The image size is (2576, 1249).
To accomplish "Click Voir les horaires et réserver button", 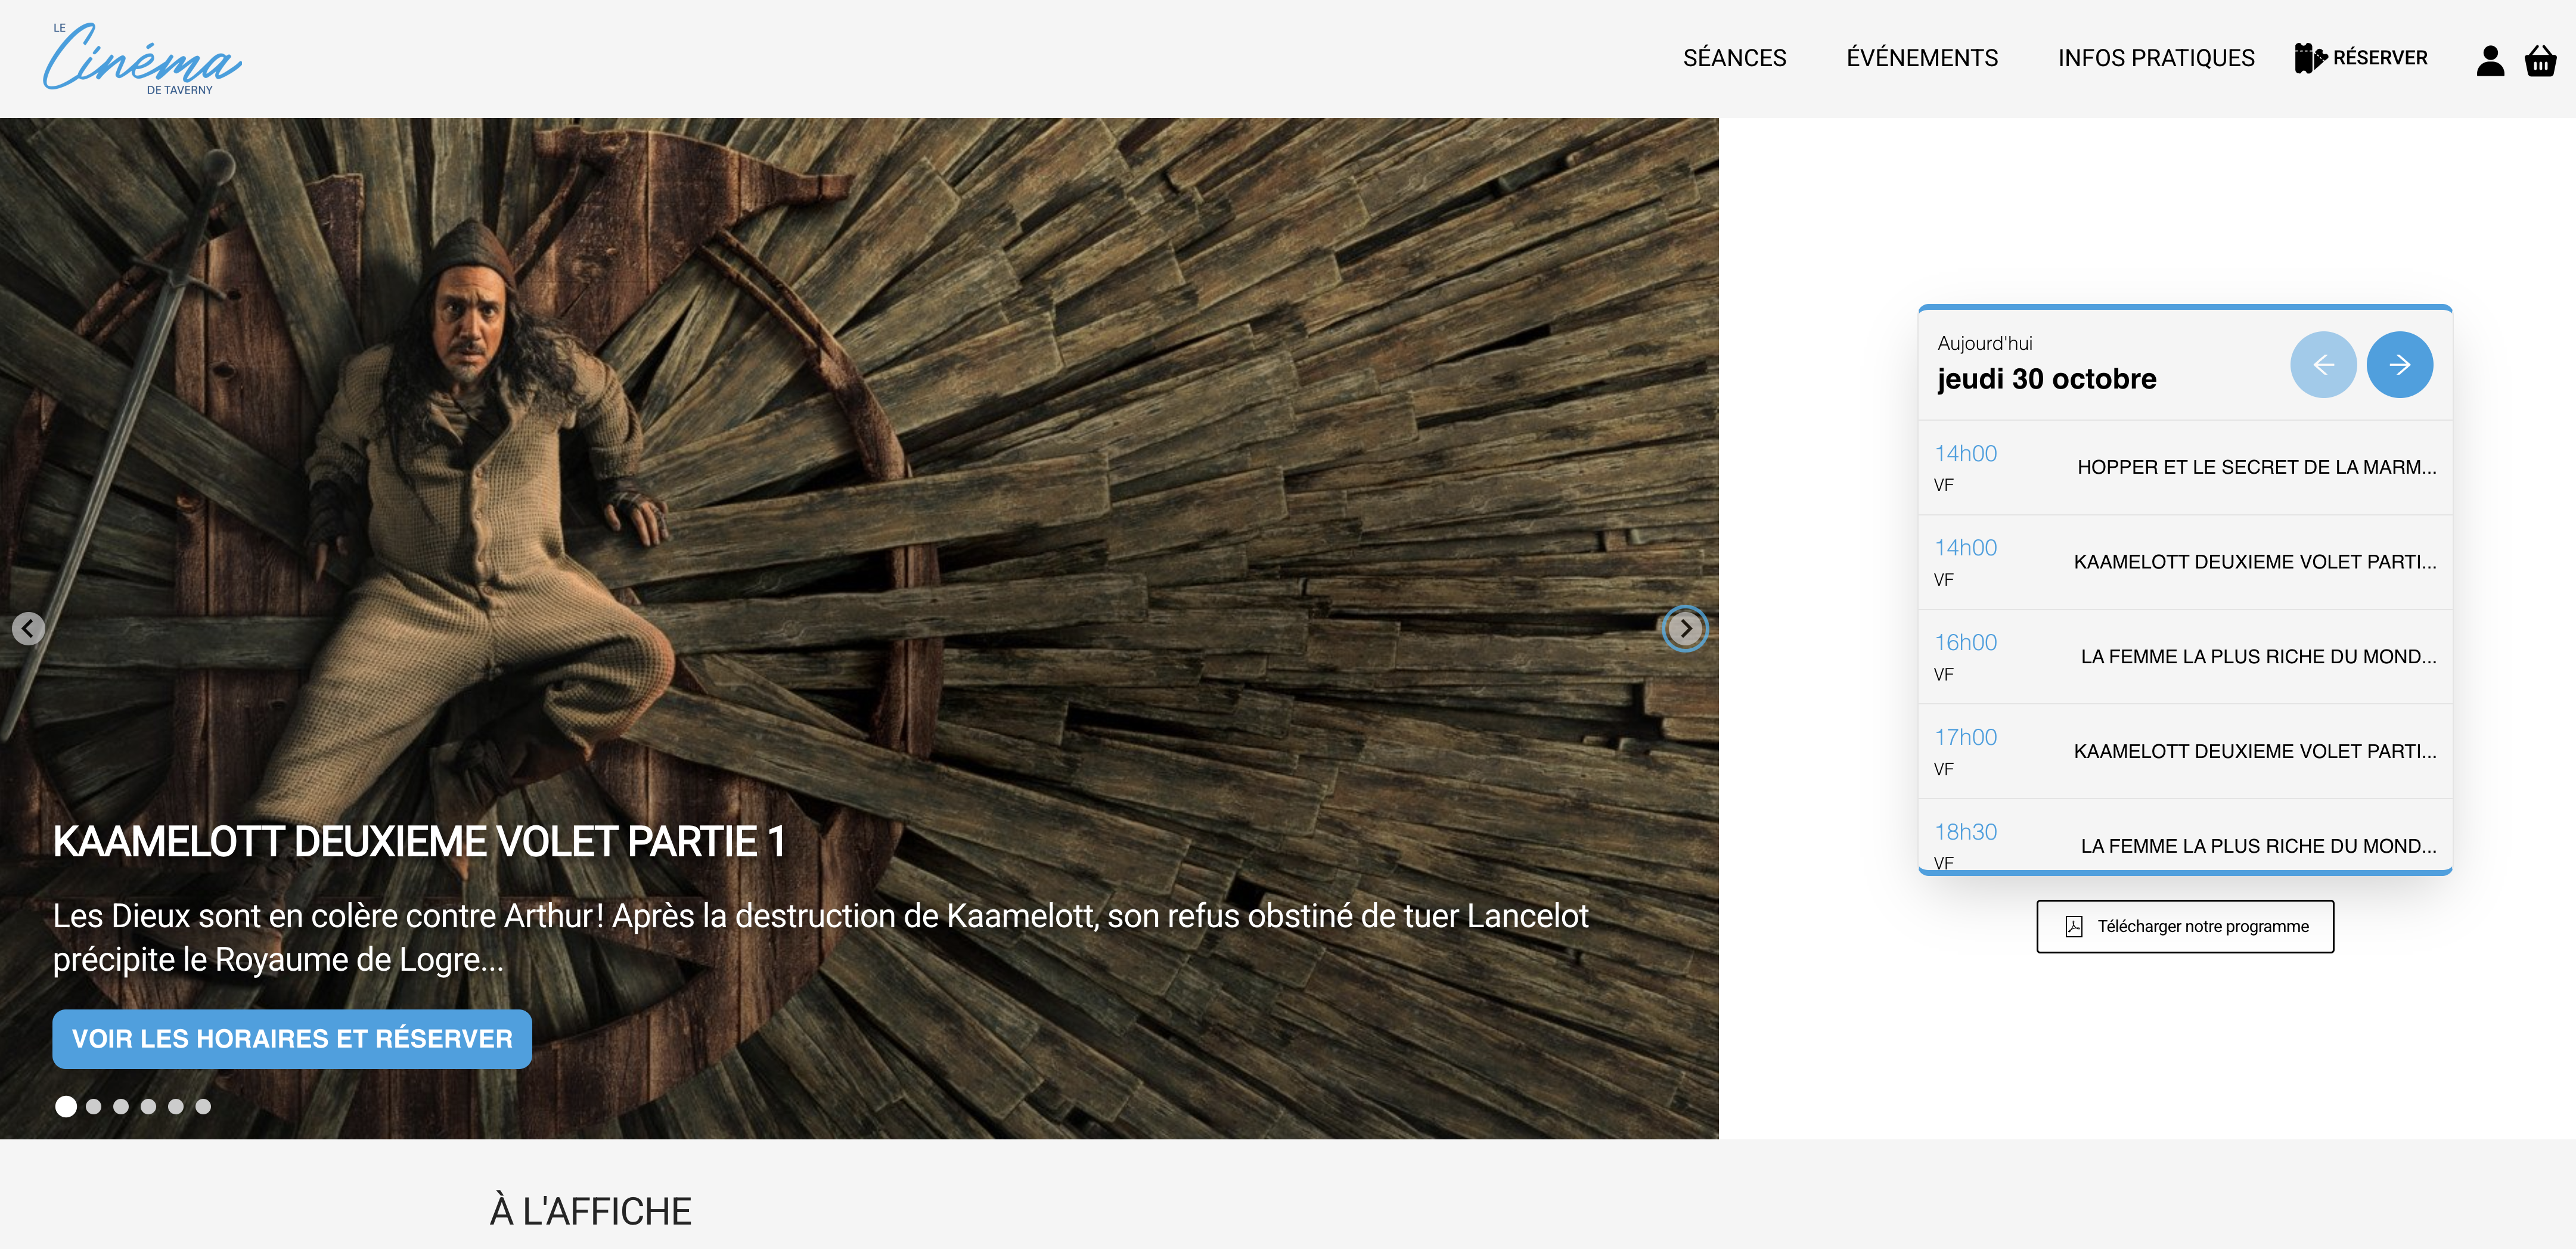I will pyautogui.click(x=292, y=1039).
